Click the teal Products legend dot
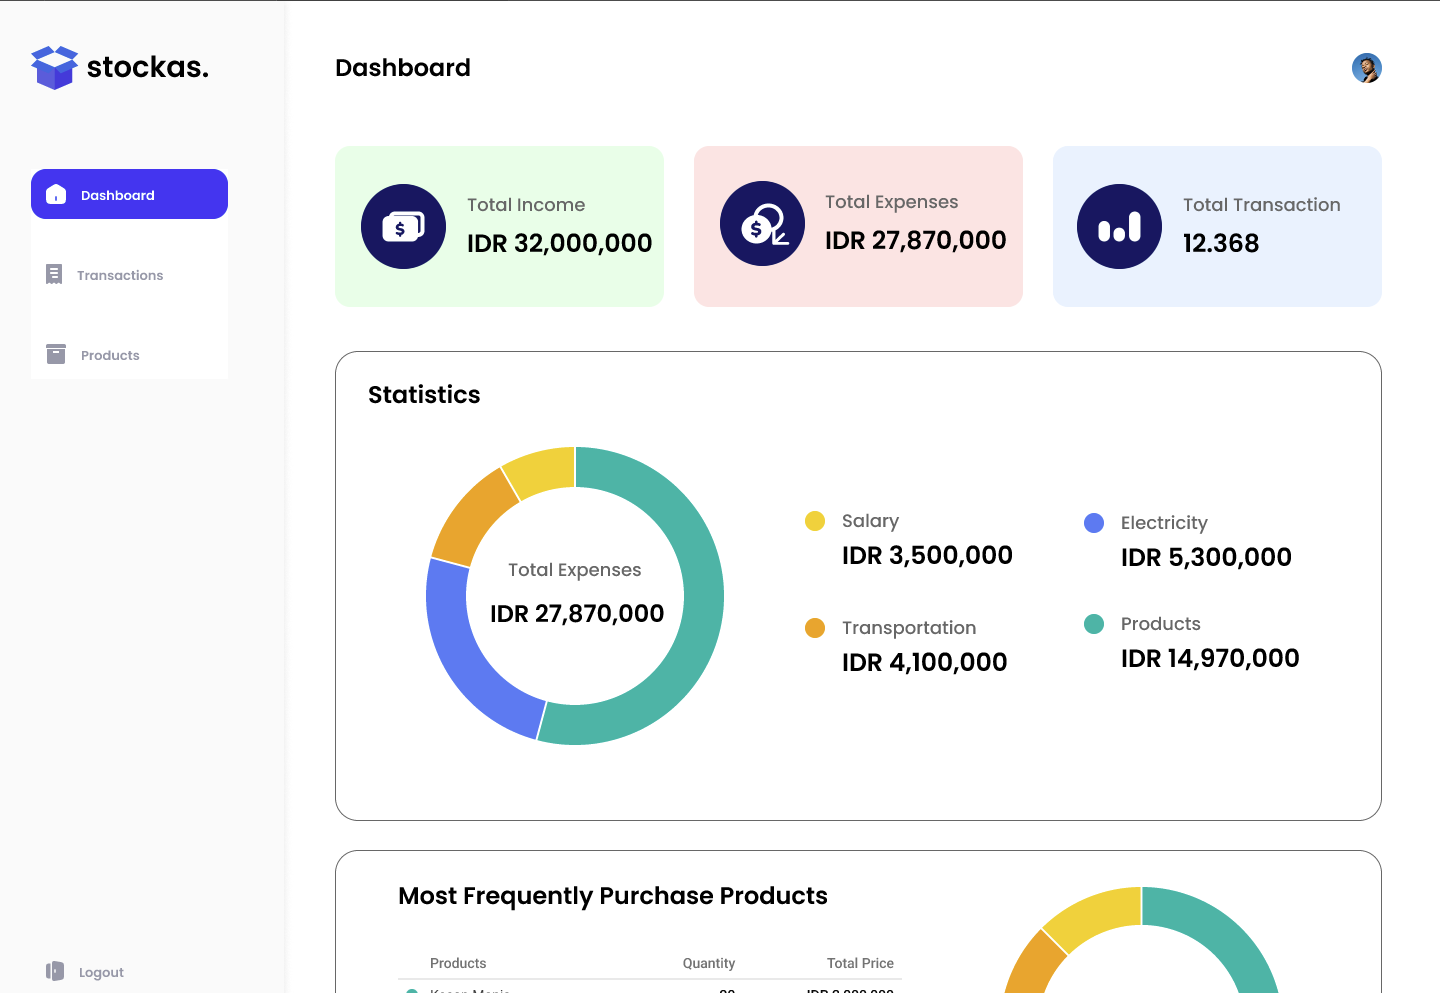This screenshot has height=993, width=1440. click(x=1094, y=624)
